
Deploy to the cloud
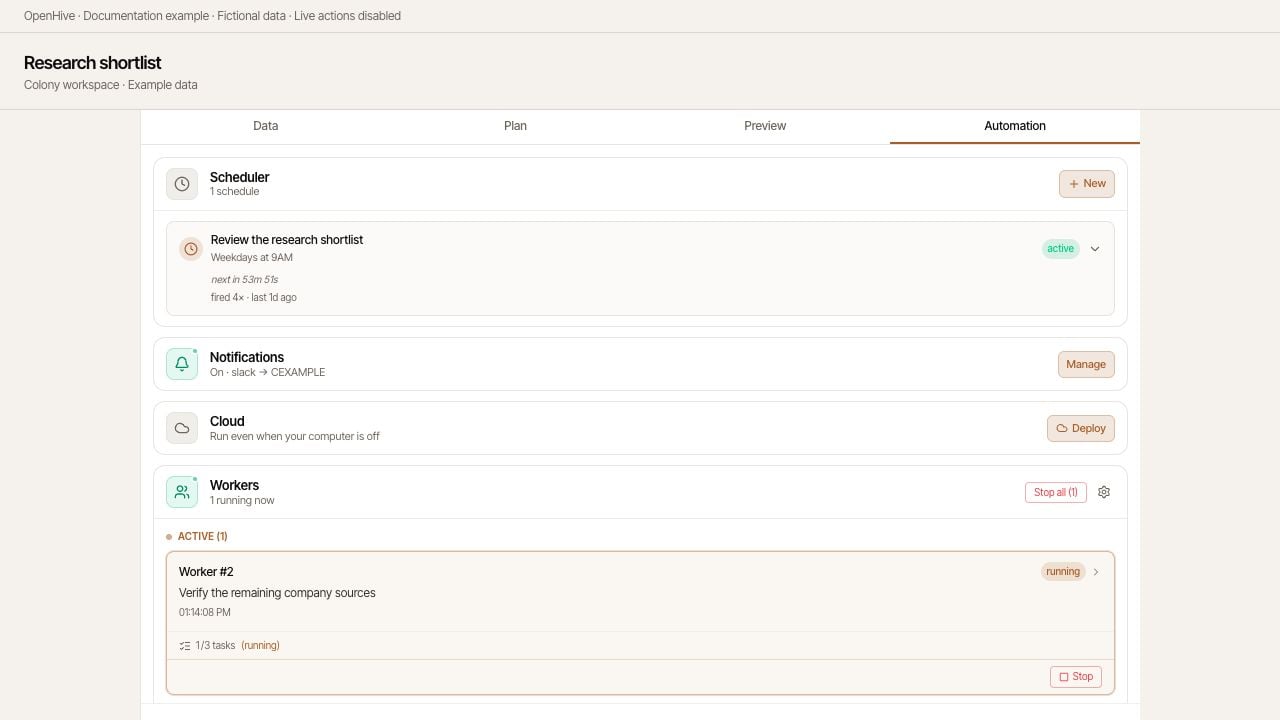pos(1081,428)
